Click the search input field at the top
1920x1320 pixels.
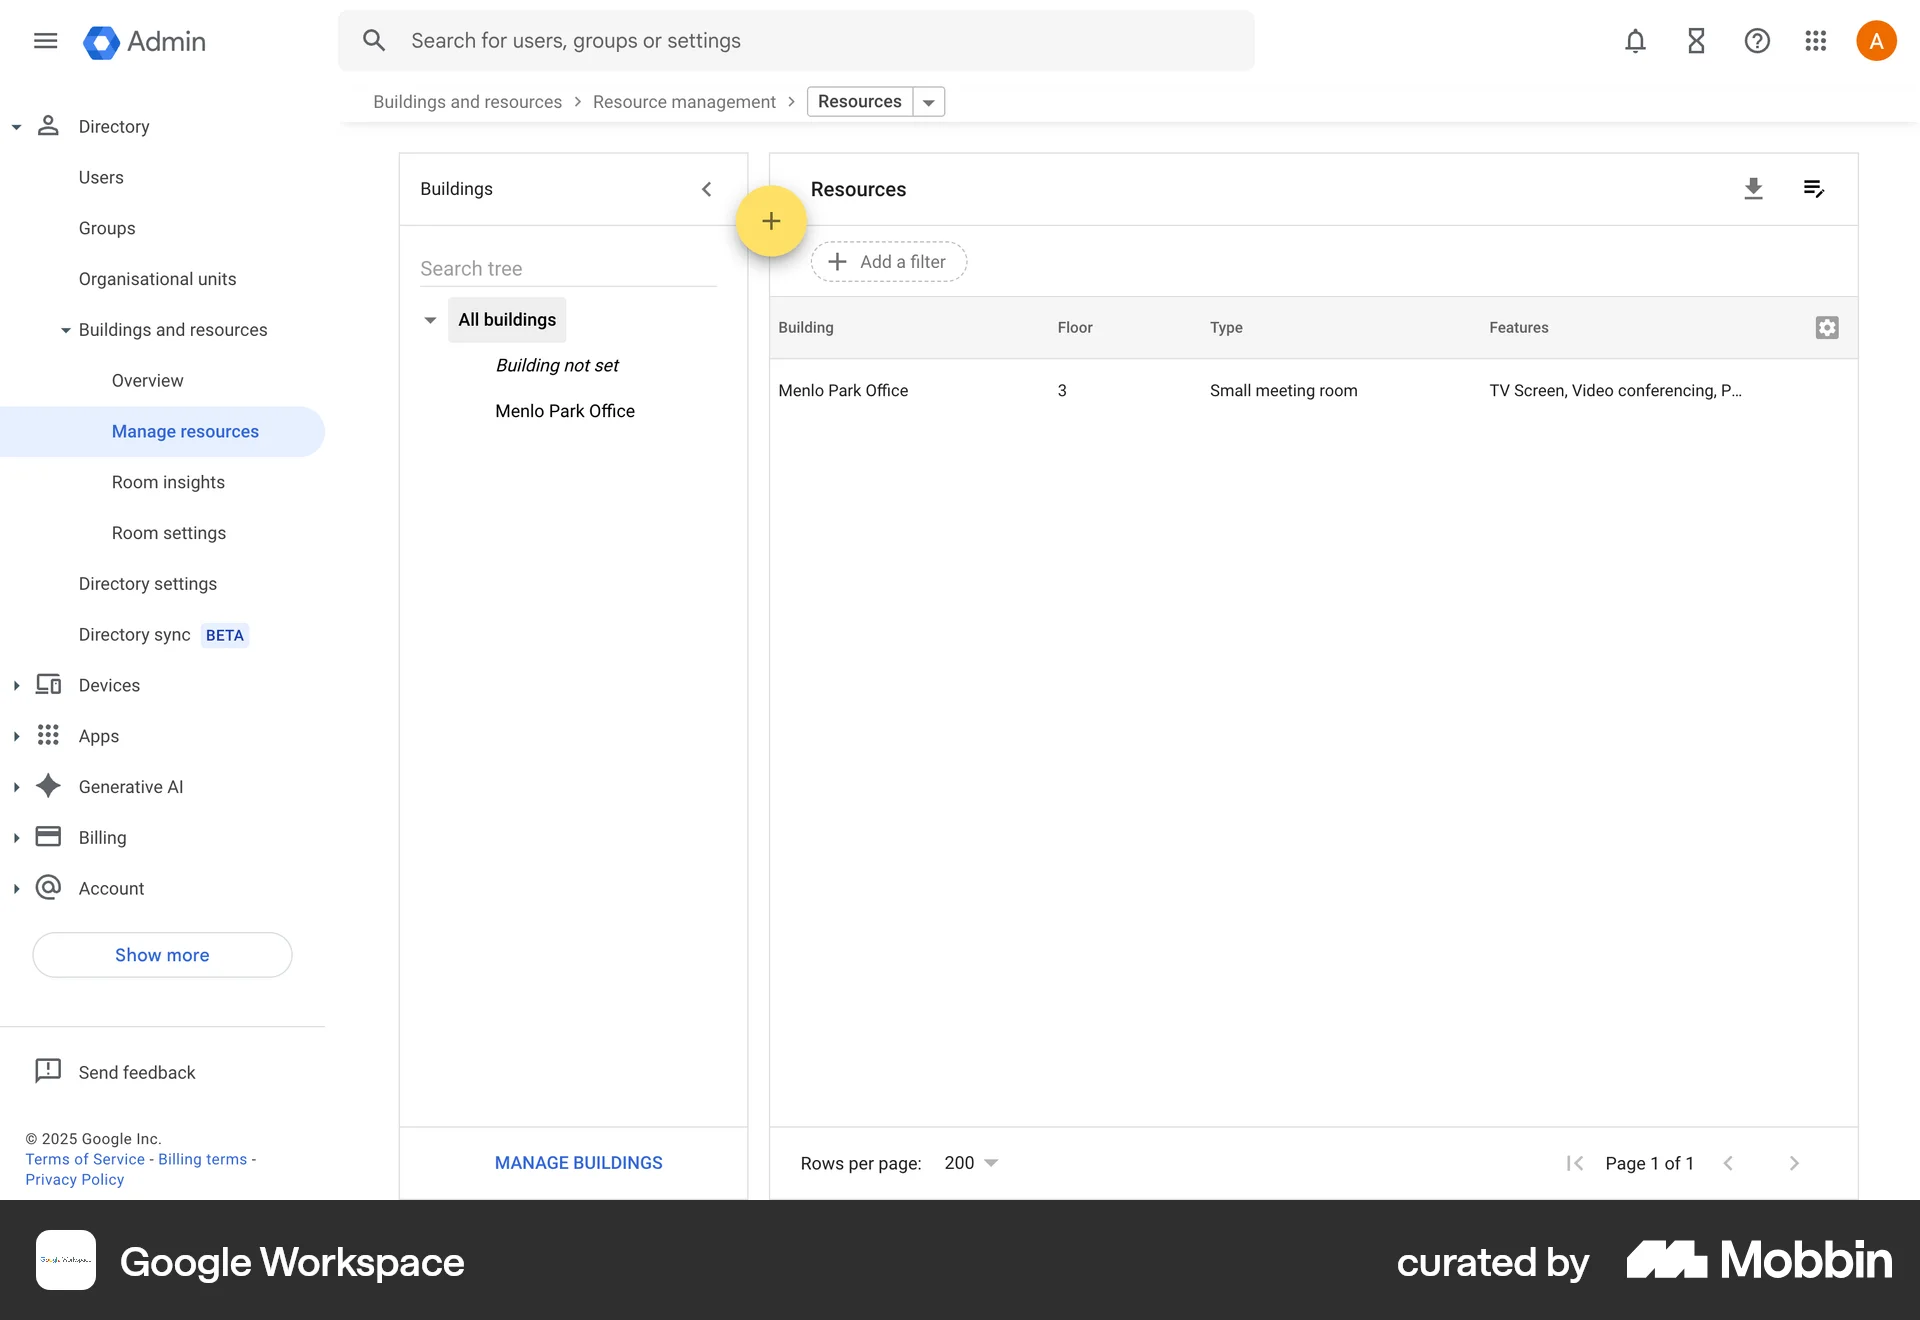[x=797, y=40]
